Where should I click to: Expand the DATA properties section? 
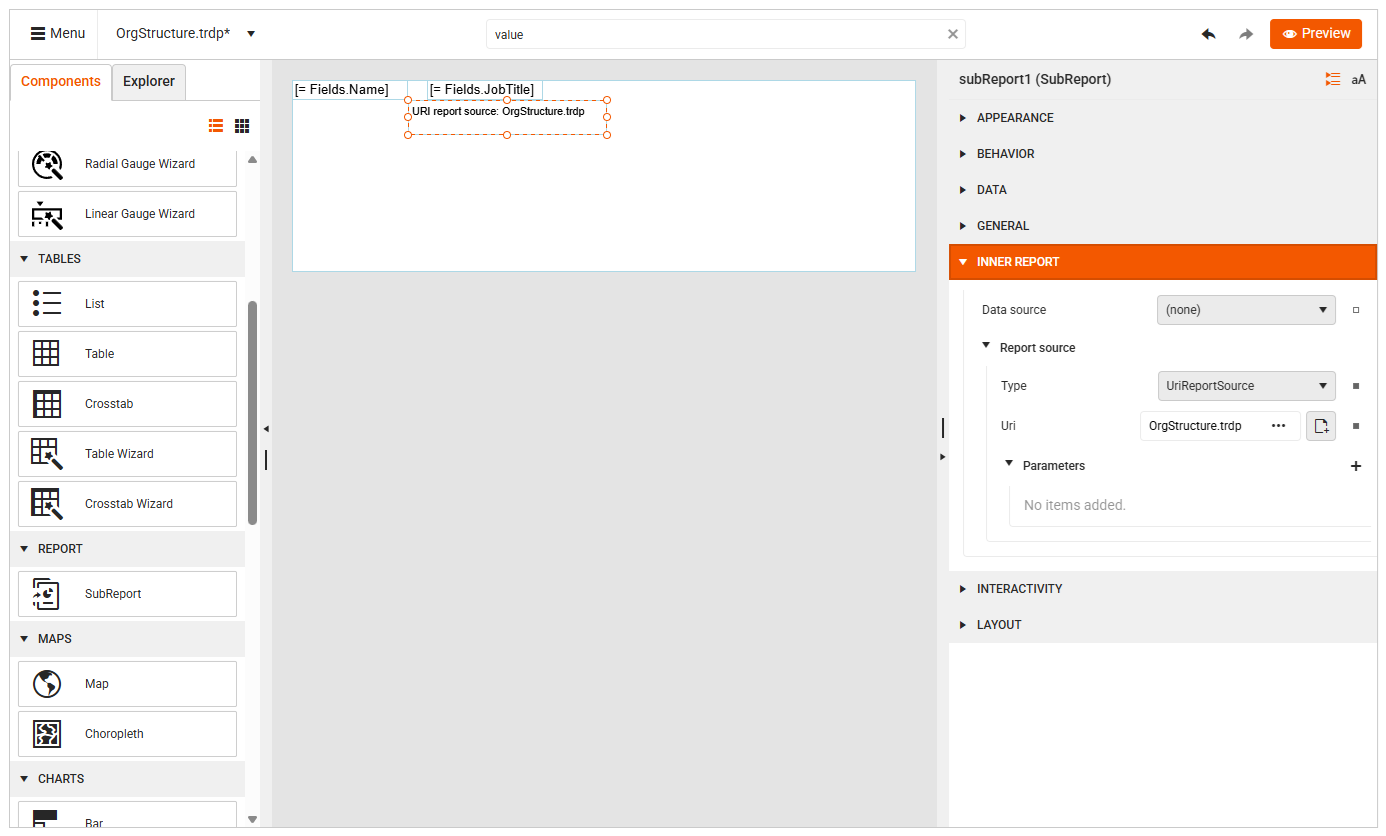coord(1163,190)
